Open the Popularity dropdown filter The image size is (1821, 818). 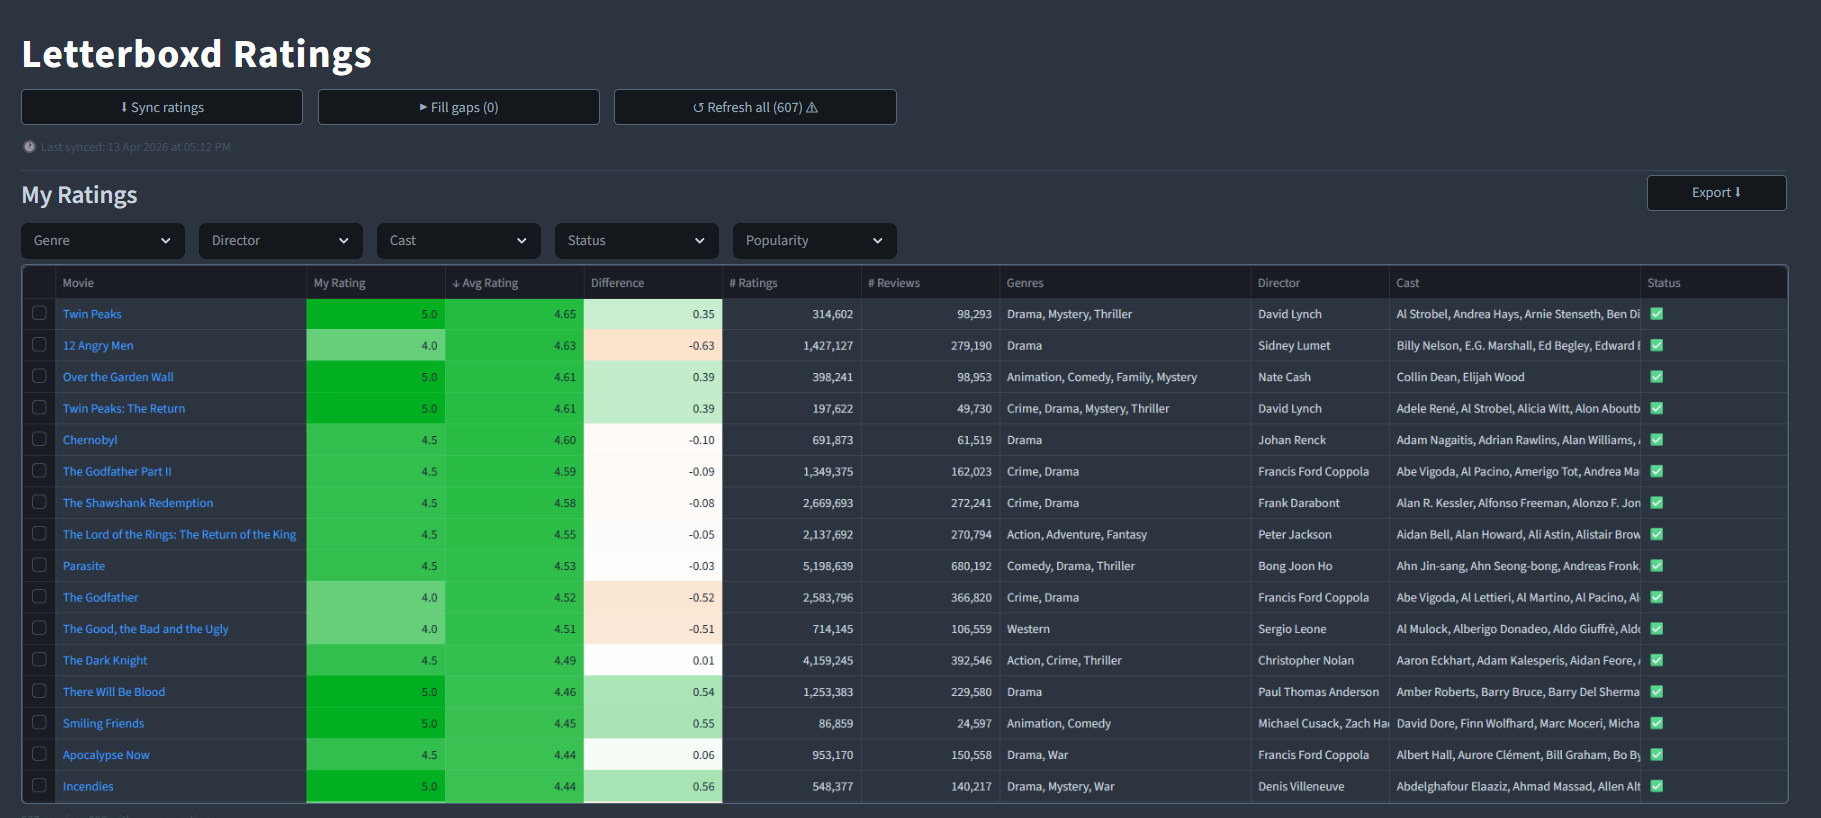coord(815,241)
